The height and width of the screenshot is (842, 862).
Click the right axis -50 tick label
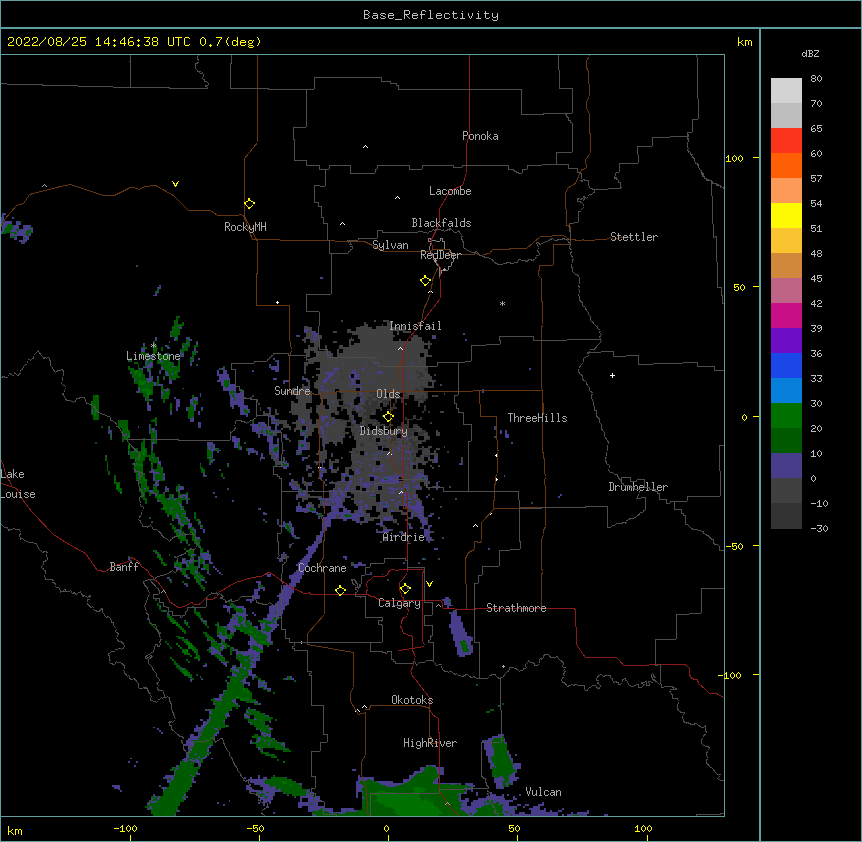[734, 546]
